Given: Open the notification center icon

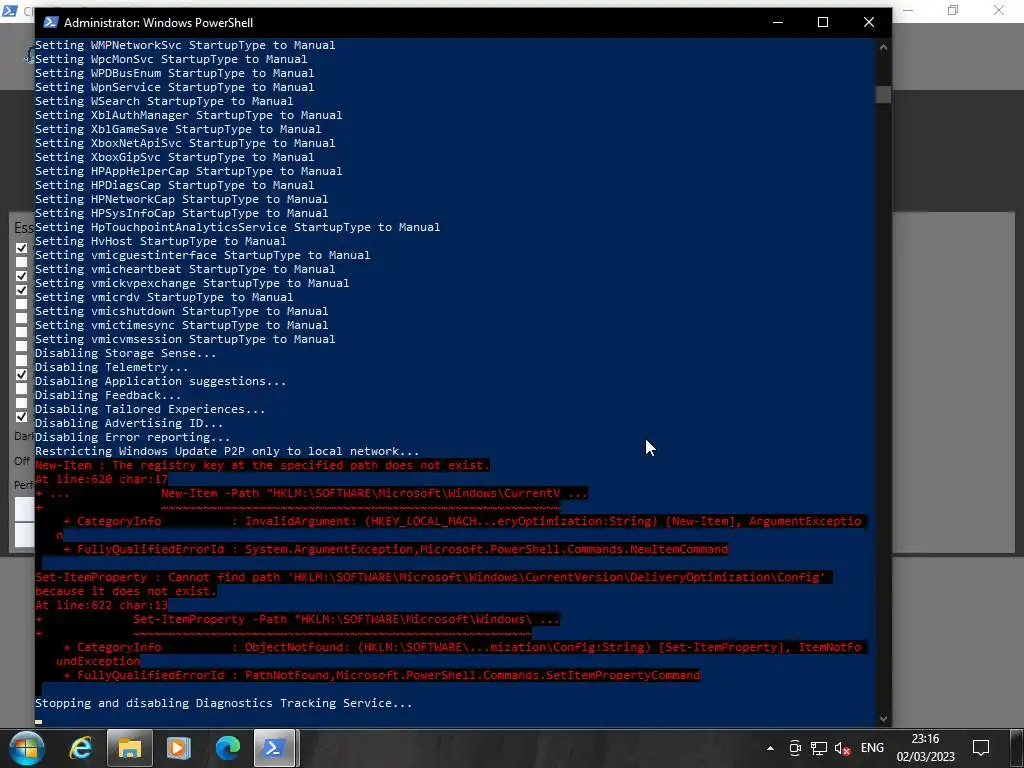Looking at the screenshot, I should pyautogui.click(x=981, y=748).
